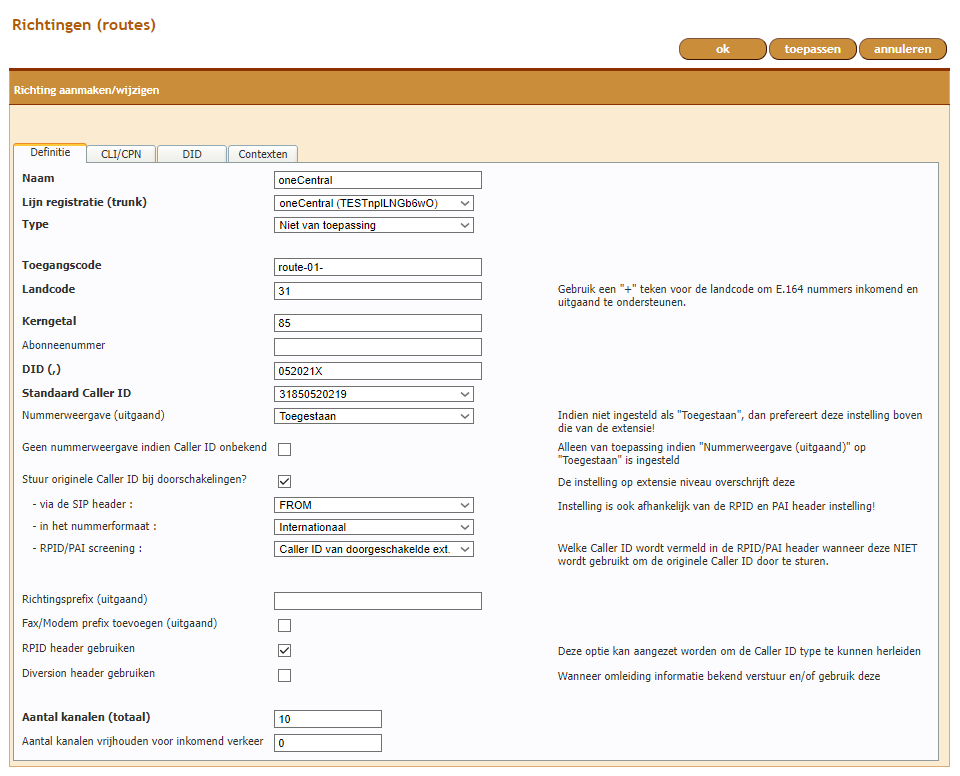
Task: Click the Naam input field
Action: (378, 180)
